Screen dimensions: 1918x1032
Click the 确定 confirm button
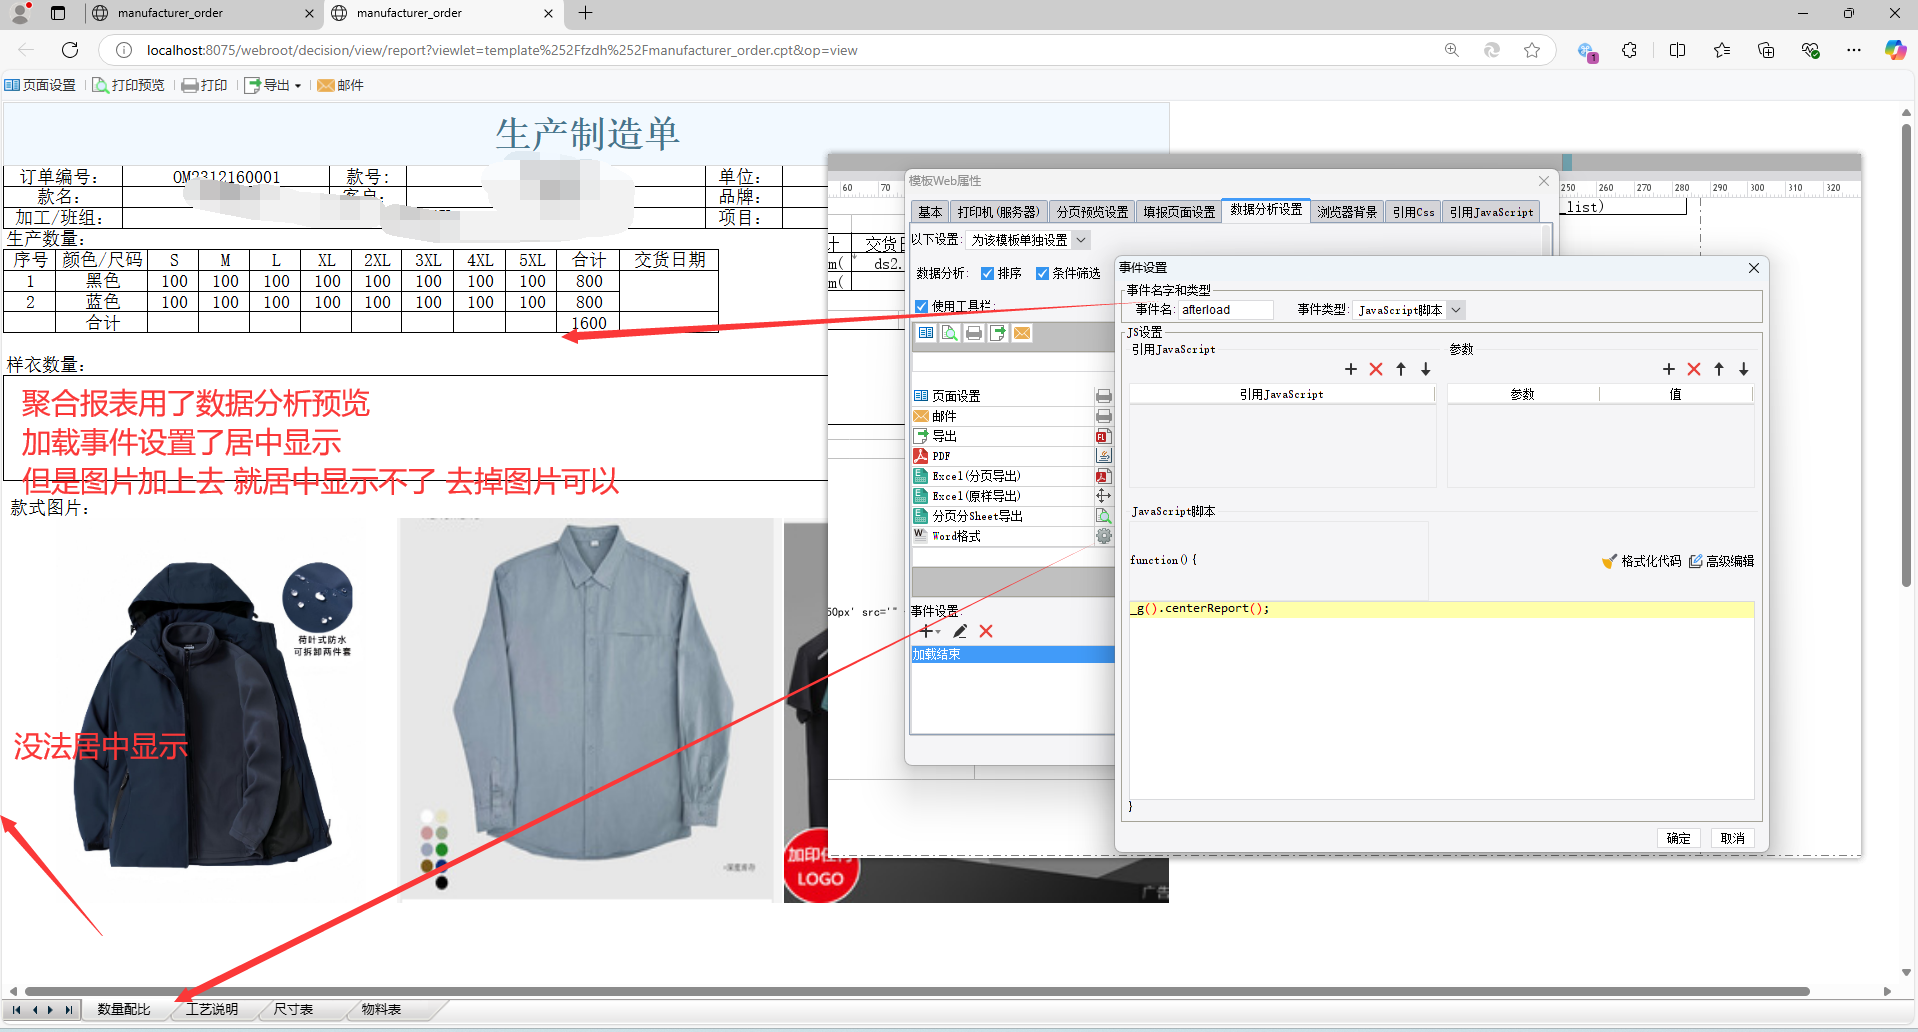tap(1678, 838)
